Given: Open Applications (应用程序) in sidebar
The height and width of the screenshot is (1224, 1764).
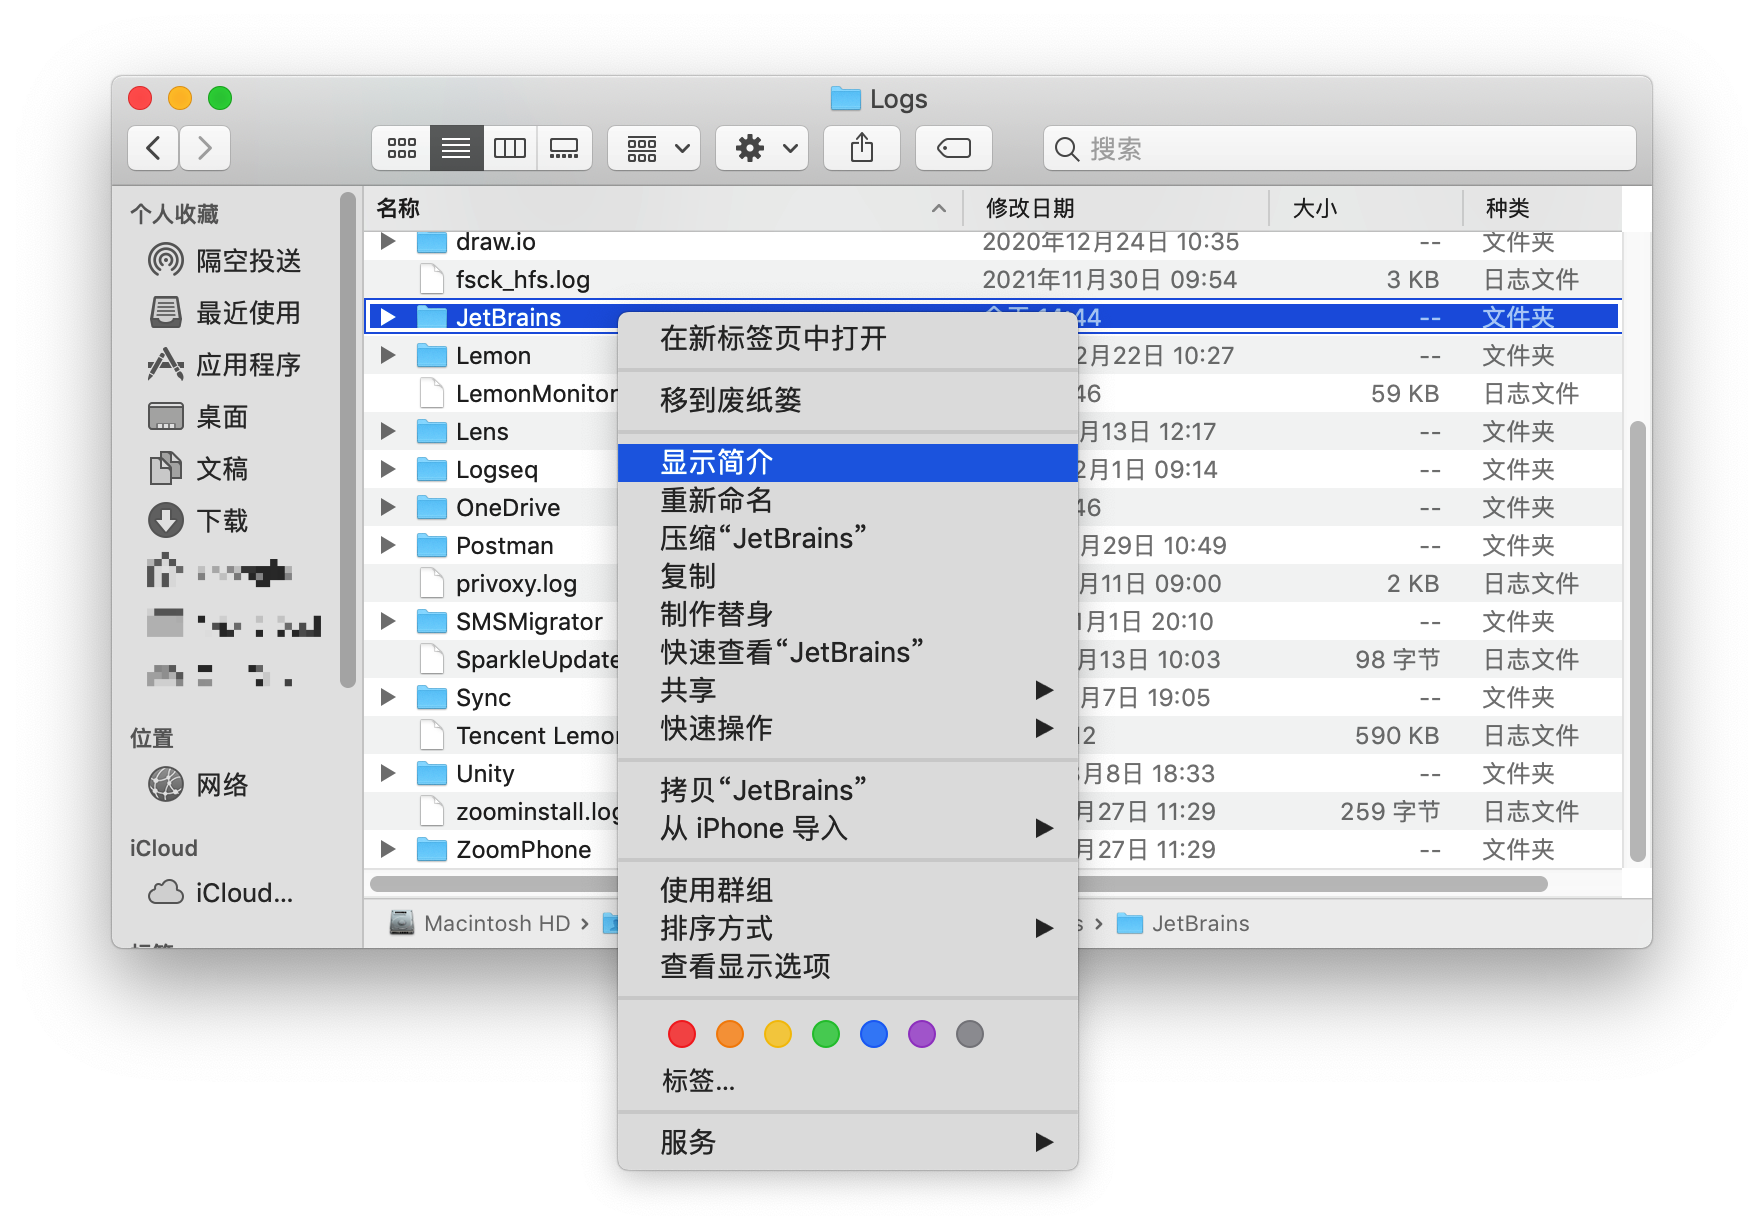Looking at the screenshot, I should click(225, 365).
